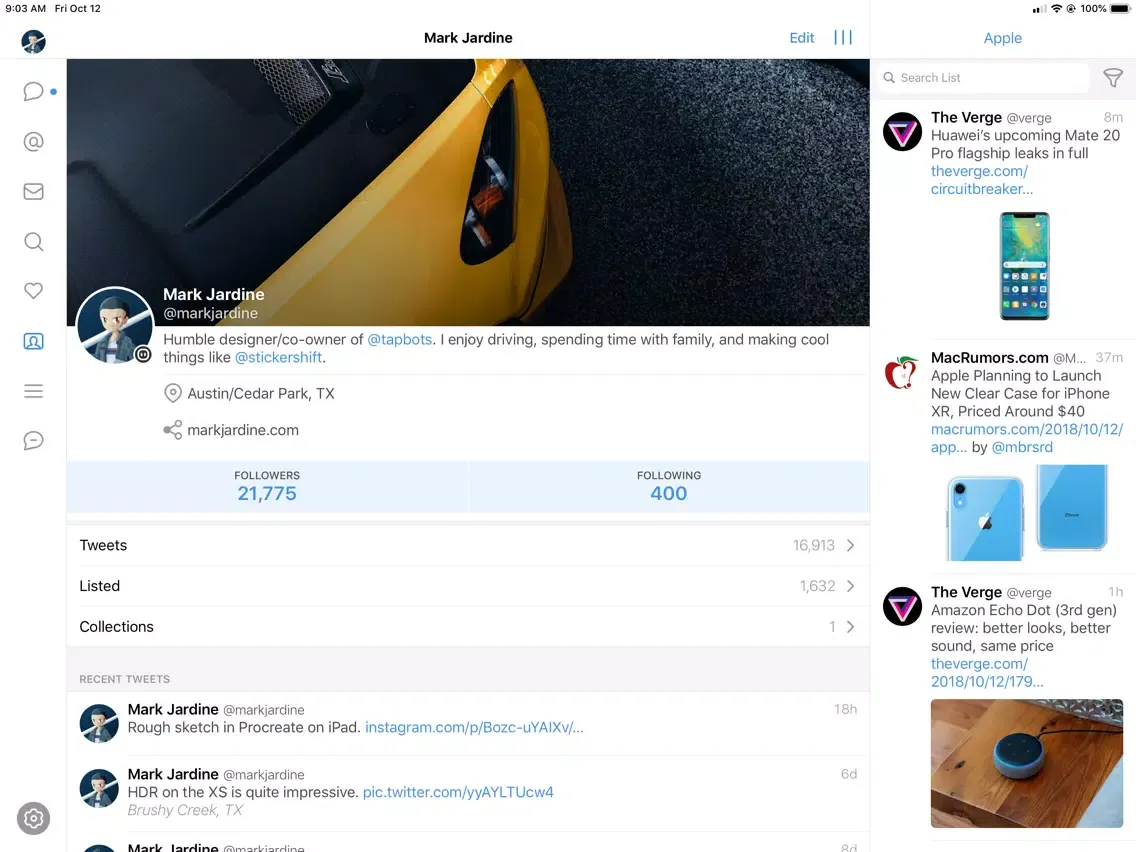The image size is (1136, 852).
Task: Open the Huawei Mate 20 phone image
Action: [1024, 266]
